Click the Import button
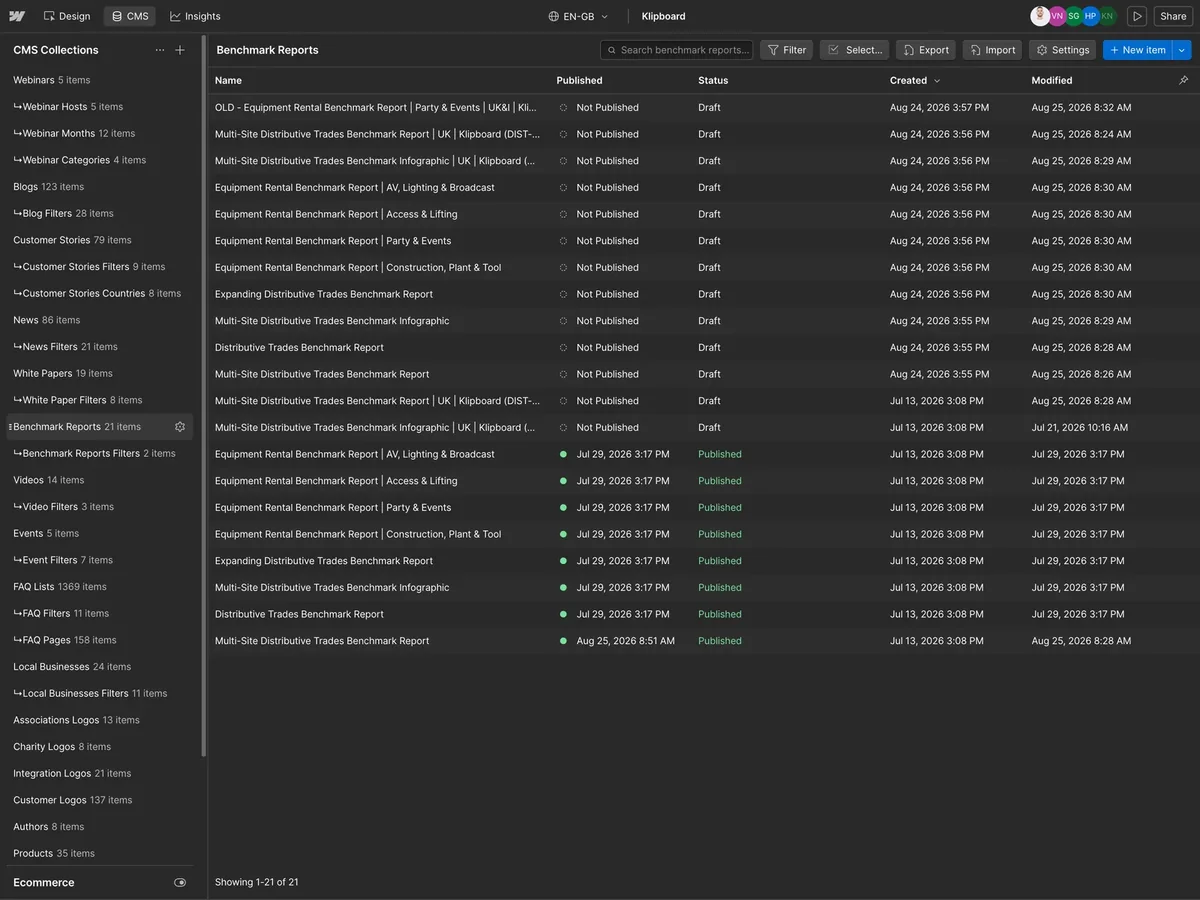 [x=992, y=50]
